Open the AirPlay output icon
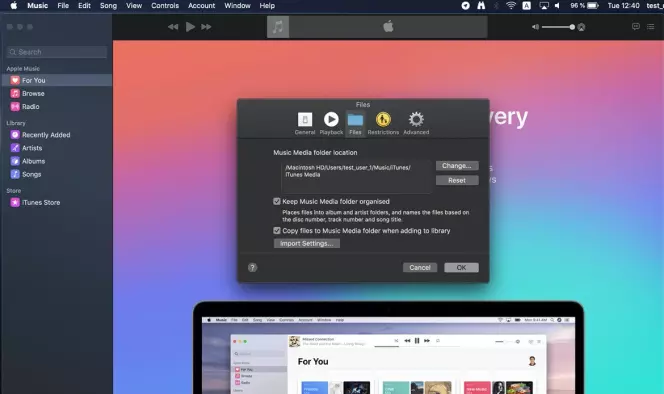 point(581,27)
